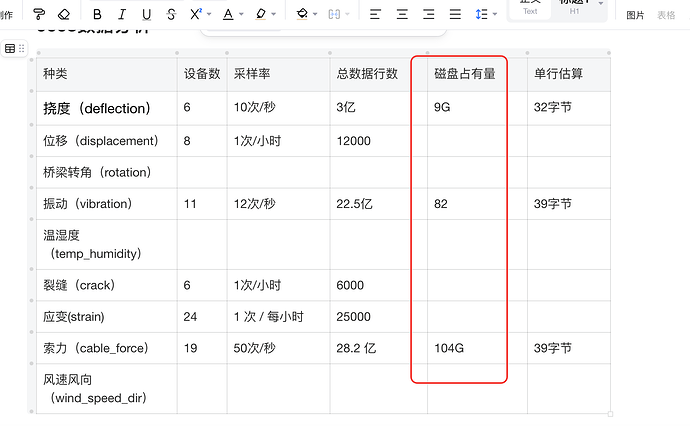Click the 索力（cable_force）cell

pyautogui.click(x=107, y=348)
